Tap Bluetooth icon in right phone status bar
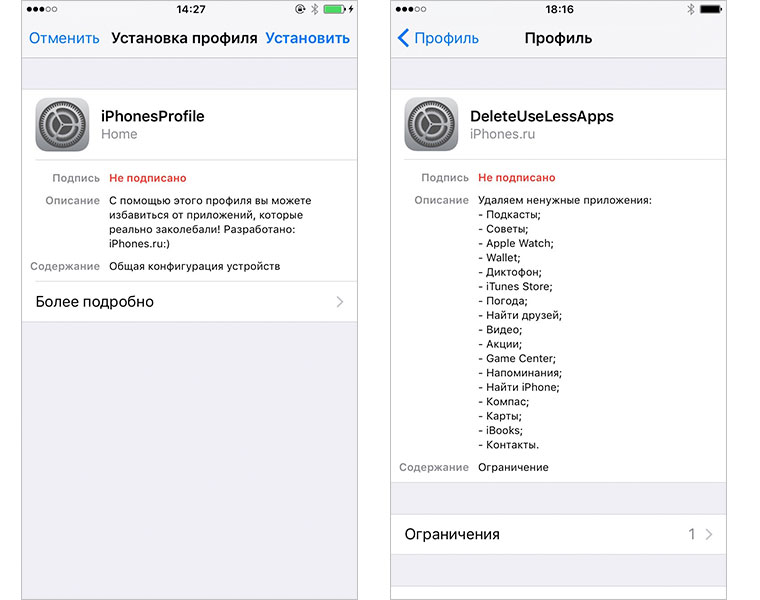The height and width of the screenshot is (600, 760). pyautogui.click(x=690, y=9)
